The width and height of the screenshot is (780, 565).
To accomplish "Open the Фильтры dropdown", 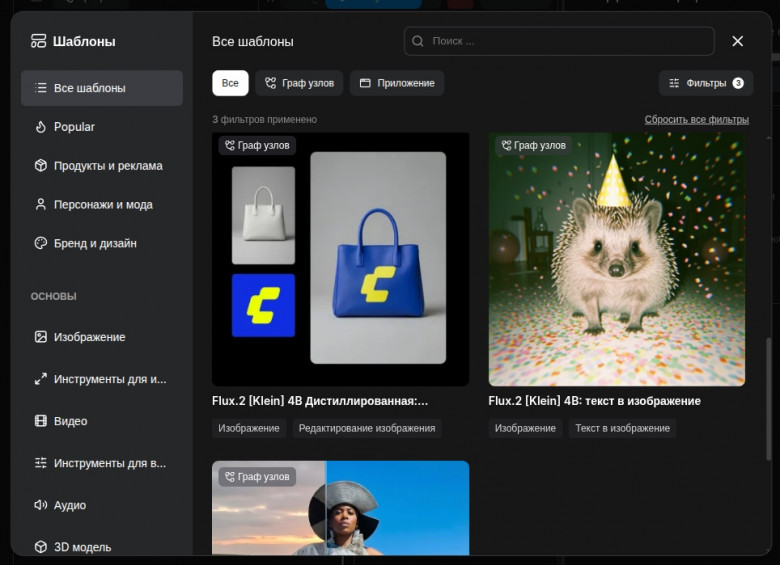I will (x=706, y=83).
